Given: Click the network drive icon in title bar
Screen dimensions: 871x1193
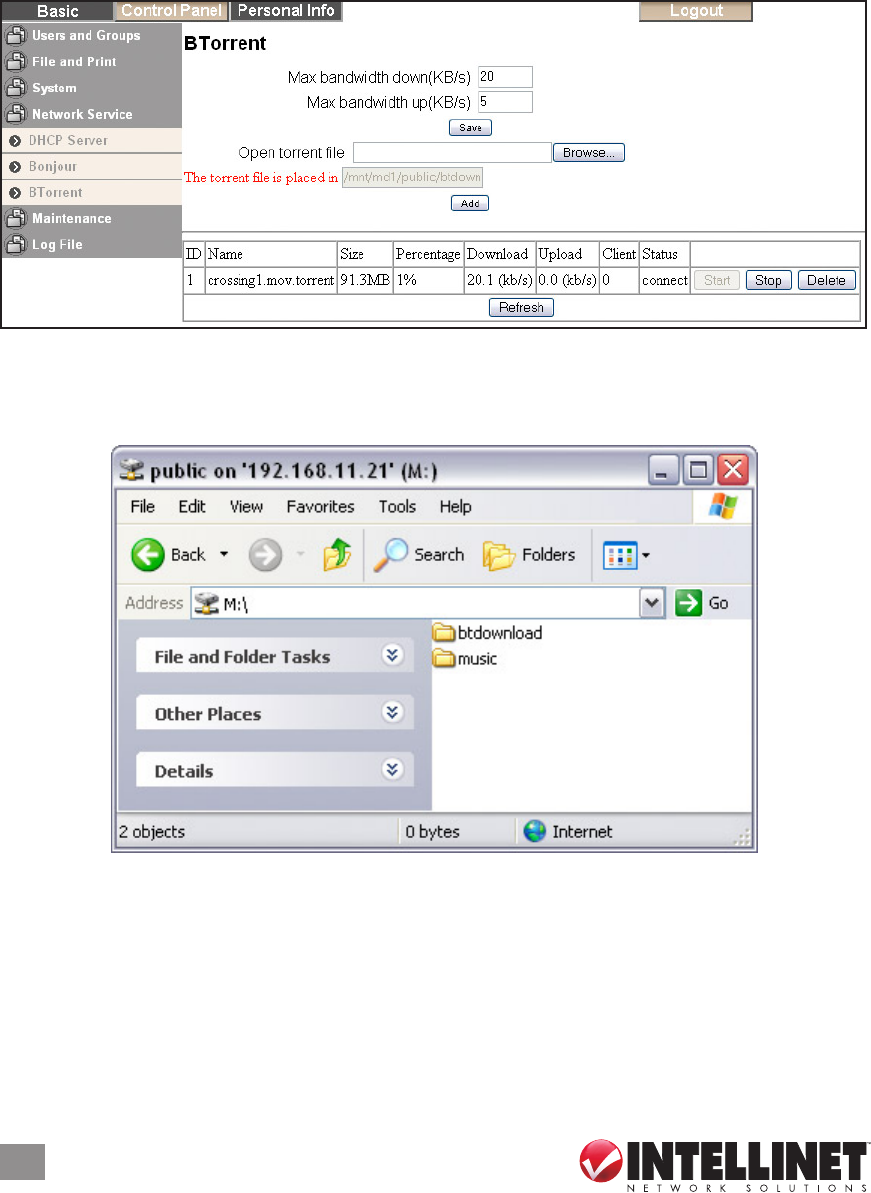Looking at the screenshot, I should [132, 470].
